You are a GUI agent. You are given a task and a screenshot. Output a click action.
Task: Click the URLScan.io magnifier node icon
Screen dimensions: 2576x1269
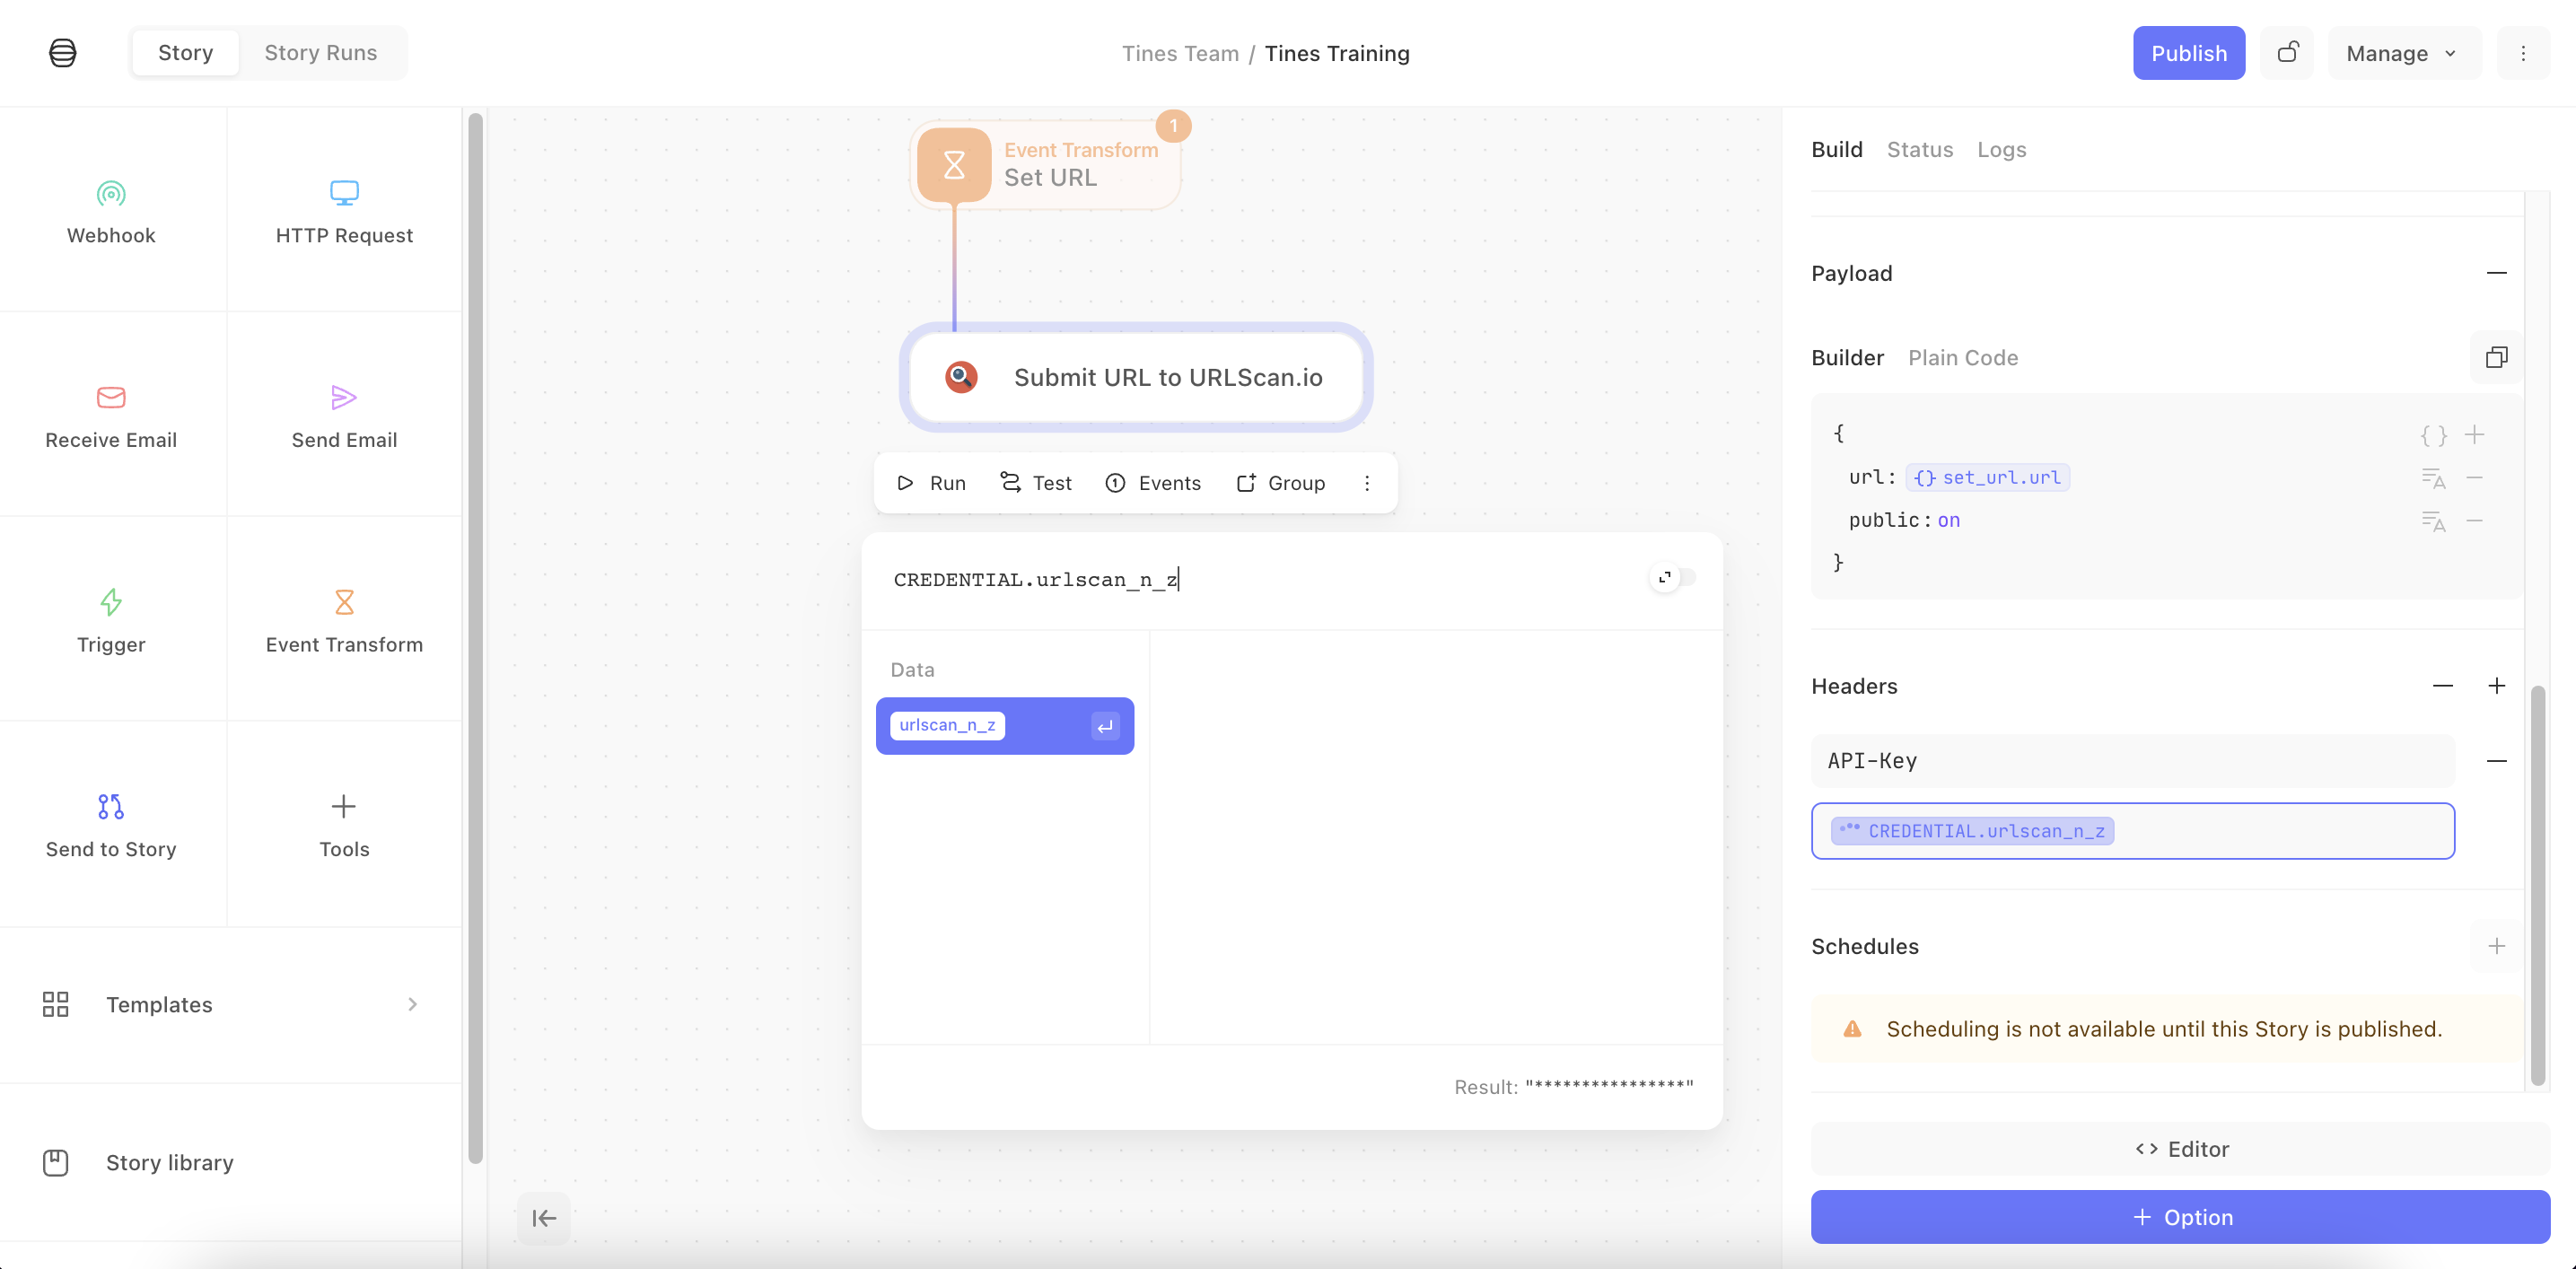pyautogui.click(x=961, y=377)
